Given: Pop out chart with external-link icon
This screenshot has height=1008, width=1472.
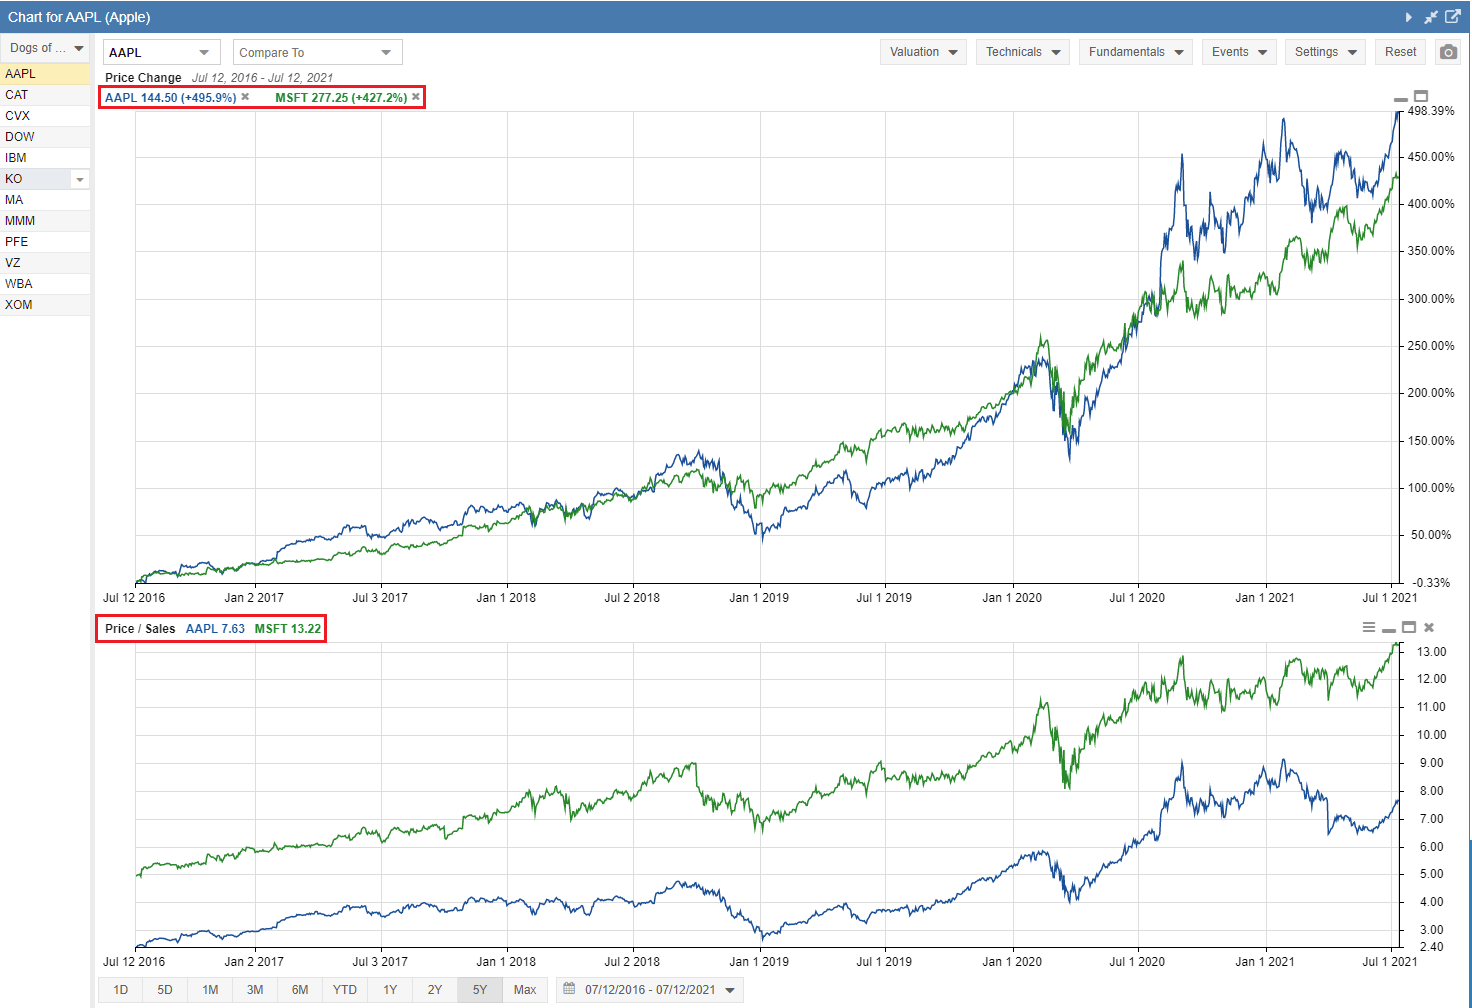Looking at the screenshot, I should pyautogui.click(x=1453, y=17).
